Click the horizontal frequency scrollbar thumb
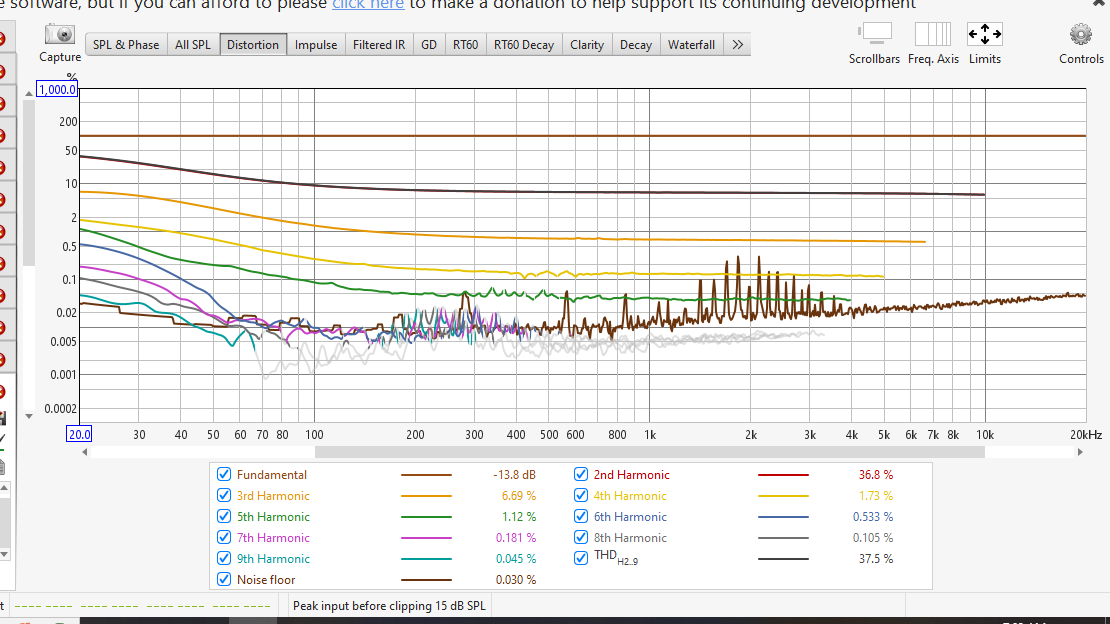Screen dimensions: 1110x624 650,452
